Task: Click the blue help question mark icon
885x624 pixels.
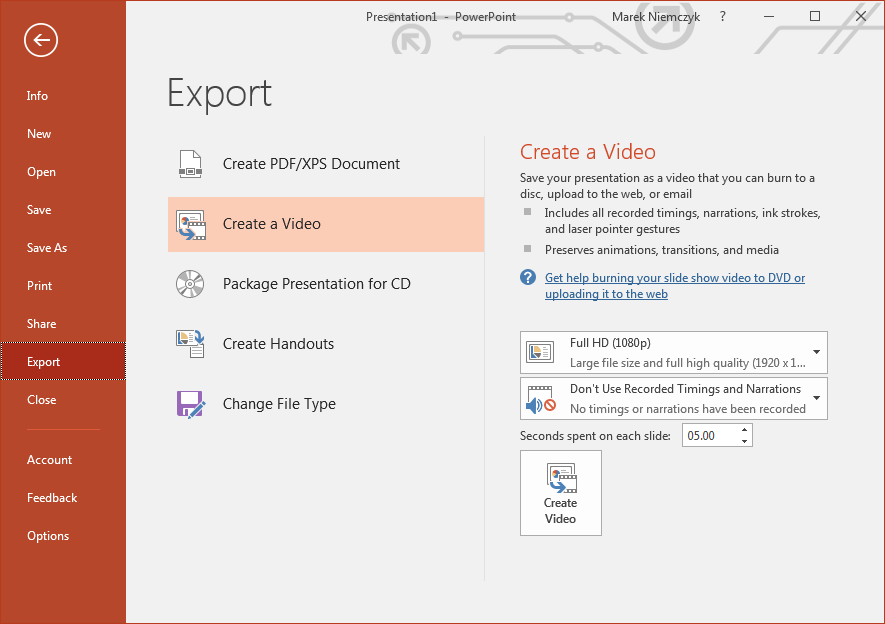Action: coord(528,277)
